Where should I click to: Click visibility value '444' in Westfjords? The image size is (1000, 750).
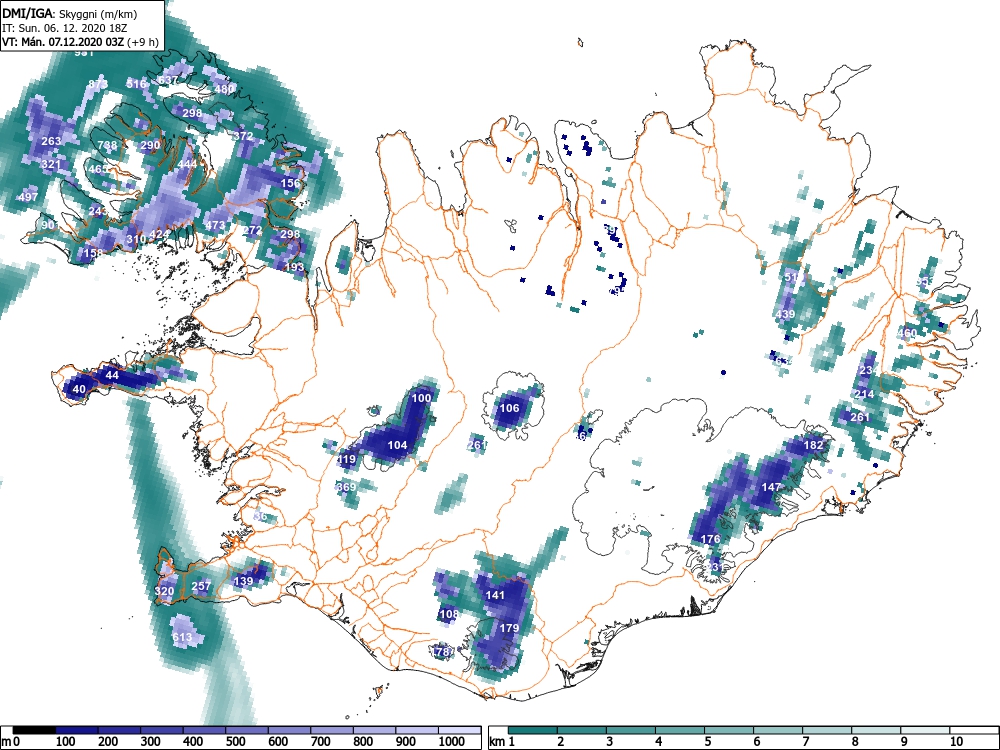tap(188, 164)
